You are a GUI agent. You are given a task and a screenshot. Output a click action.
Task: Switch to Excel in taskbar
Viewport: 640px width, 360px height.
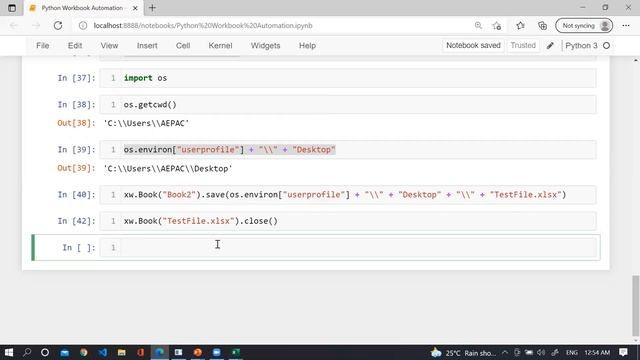(236, 352)
